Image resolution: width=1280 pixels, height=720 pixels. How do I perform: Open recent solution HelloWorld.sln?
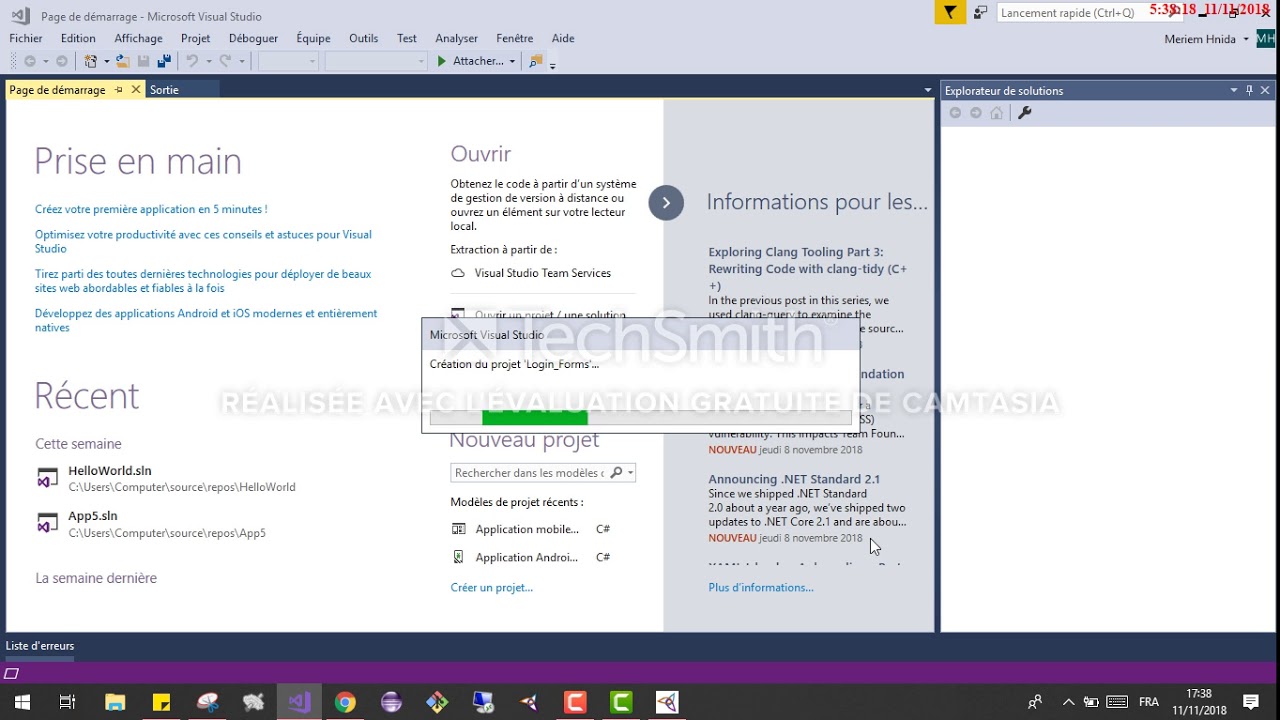tap(110, 471)
